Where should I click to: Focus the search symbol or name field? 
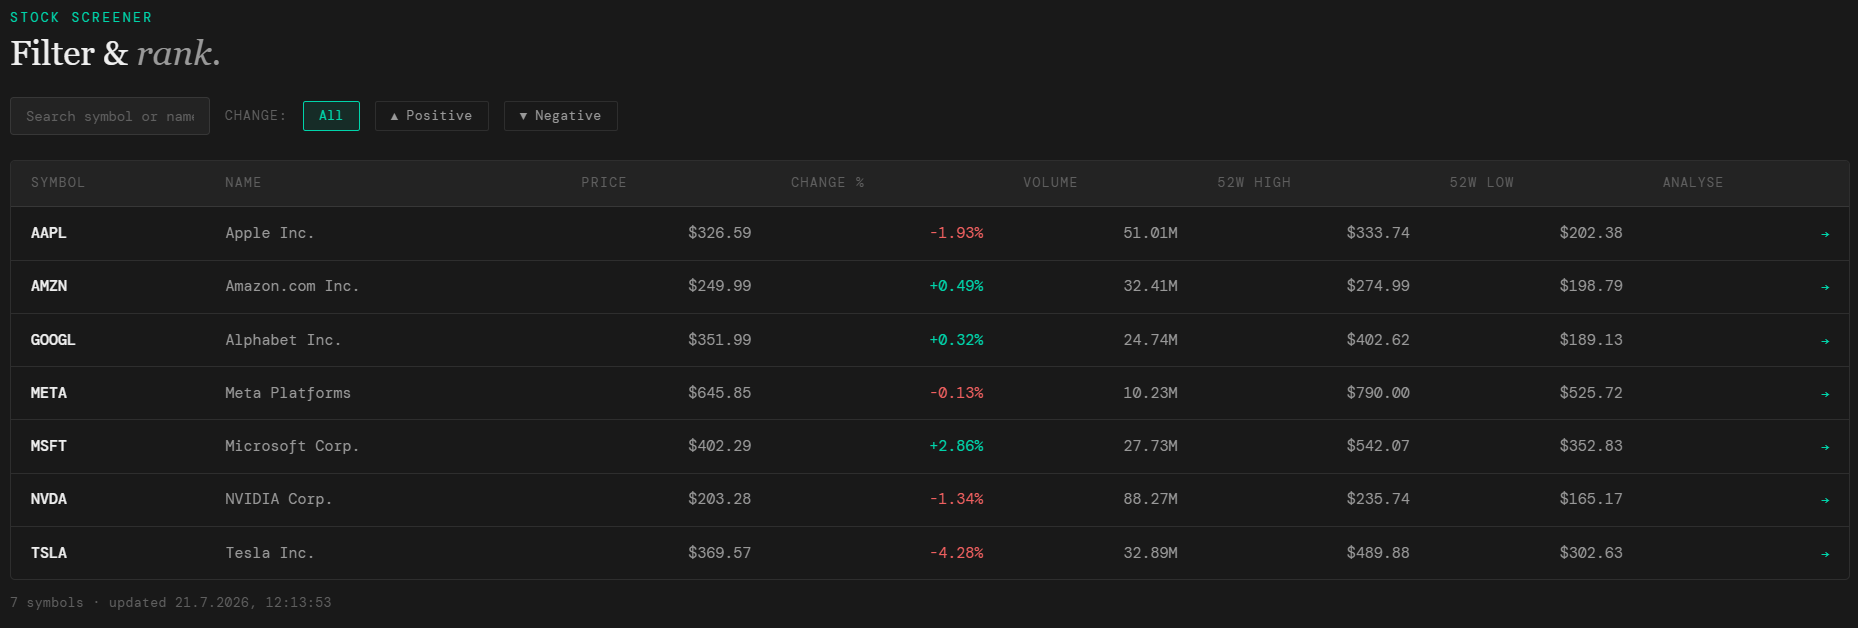coord(110,116)
